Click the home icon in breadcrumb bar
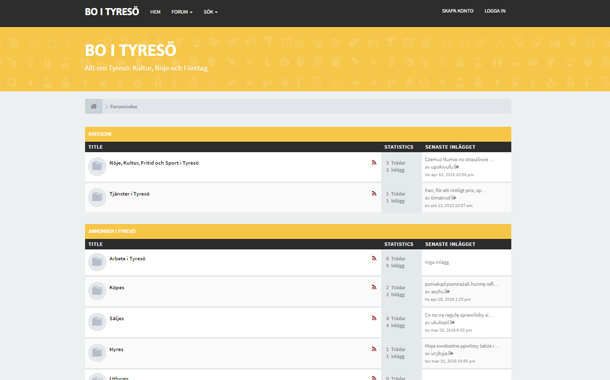This screenshot has width=610, height=380. pyautogui.click(x=94, y=106)
